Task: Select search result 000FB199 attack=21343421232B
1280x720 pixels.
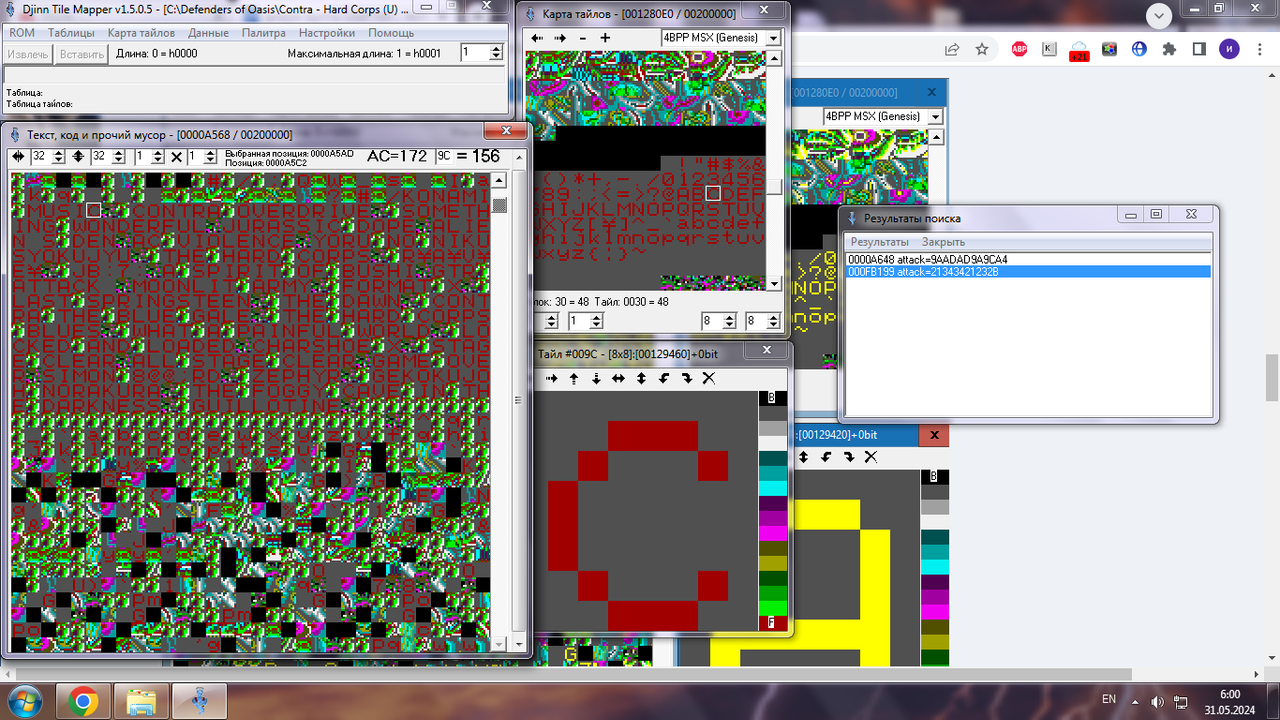Action: click(1028, 272)
